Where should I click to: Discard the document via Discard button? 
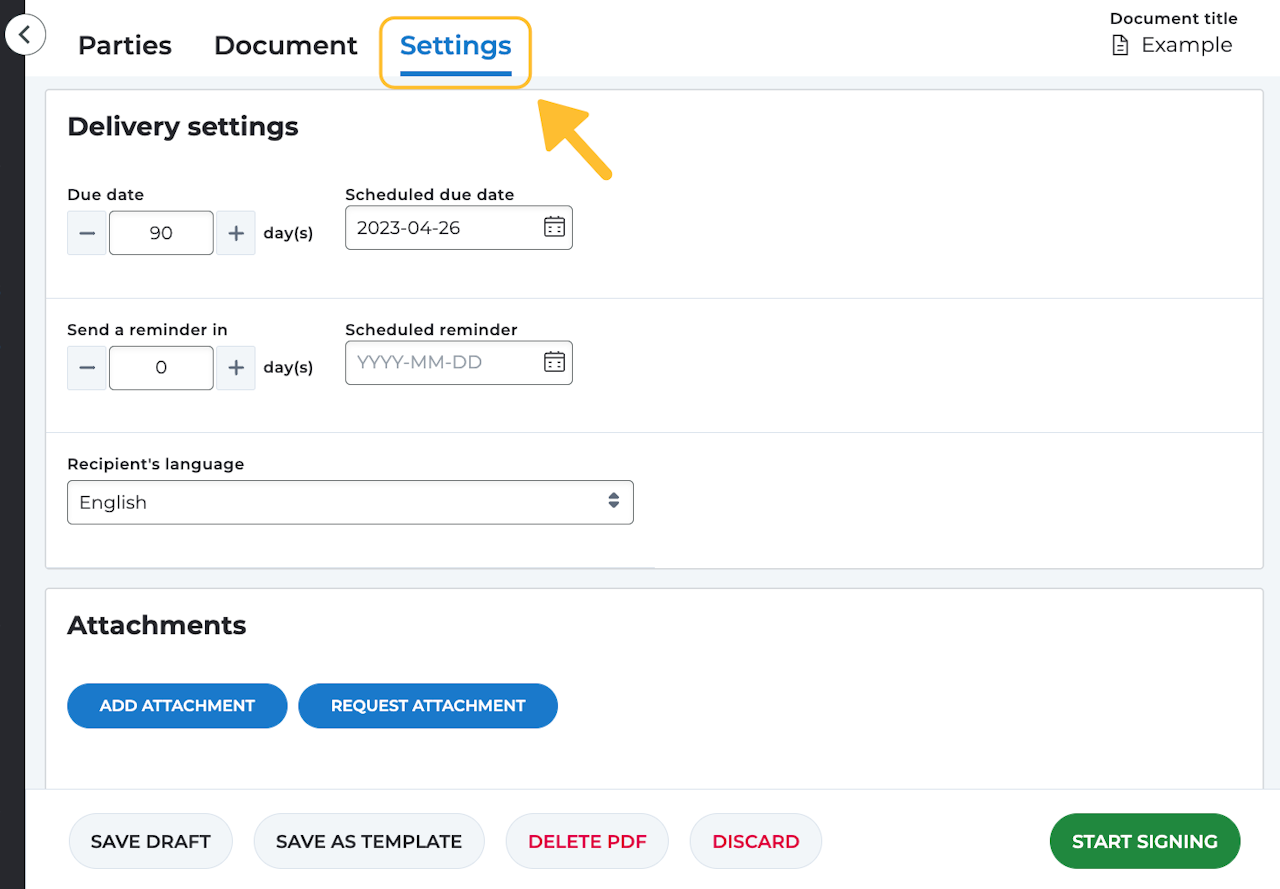[x=756, y=841]
